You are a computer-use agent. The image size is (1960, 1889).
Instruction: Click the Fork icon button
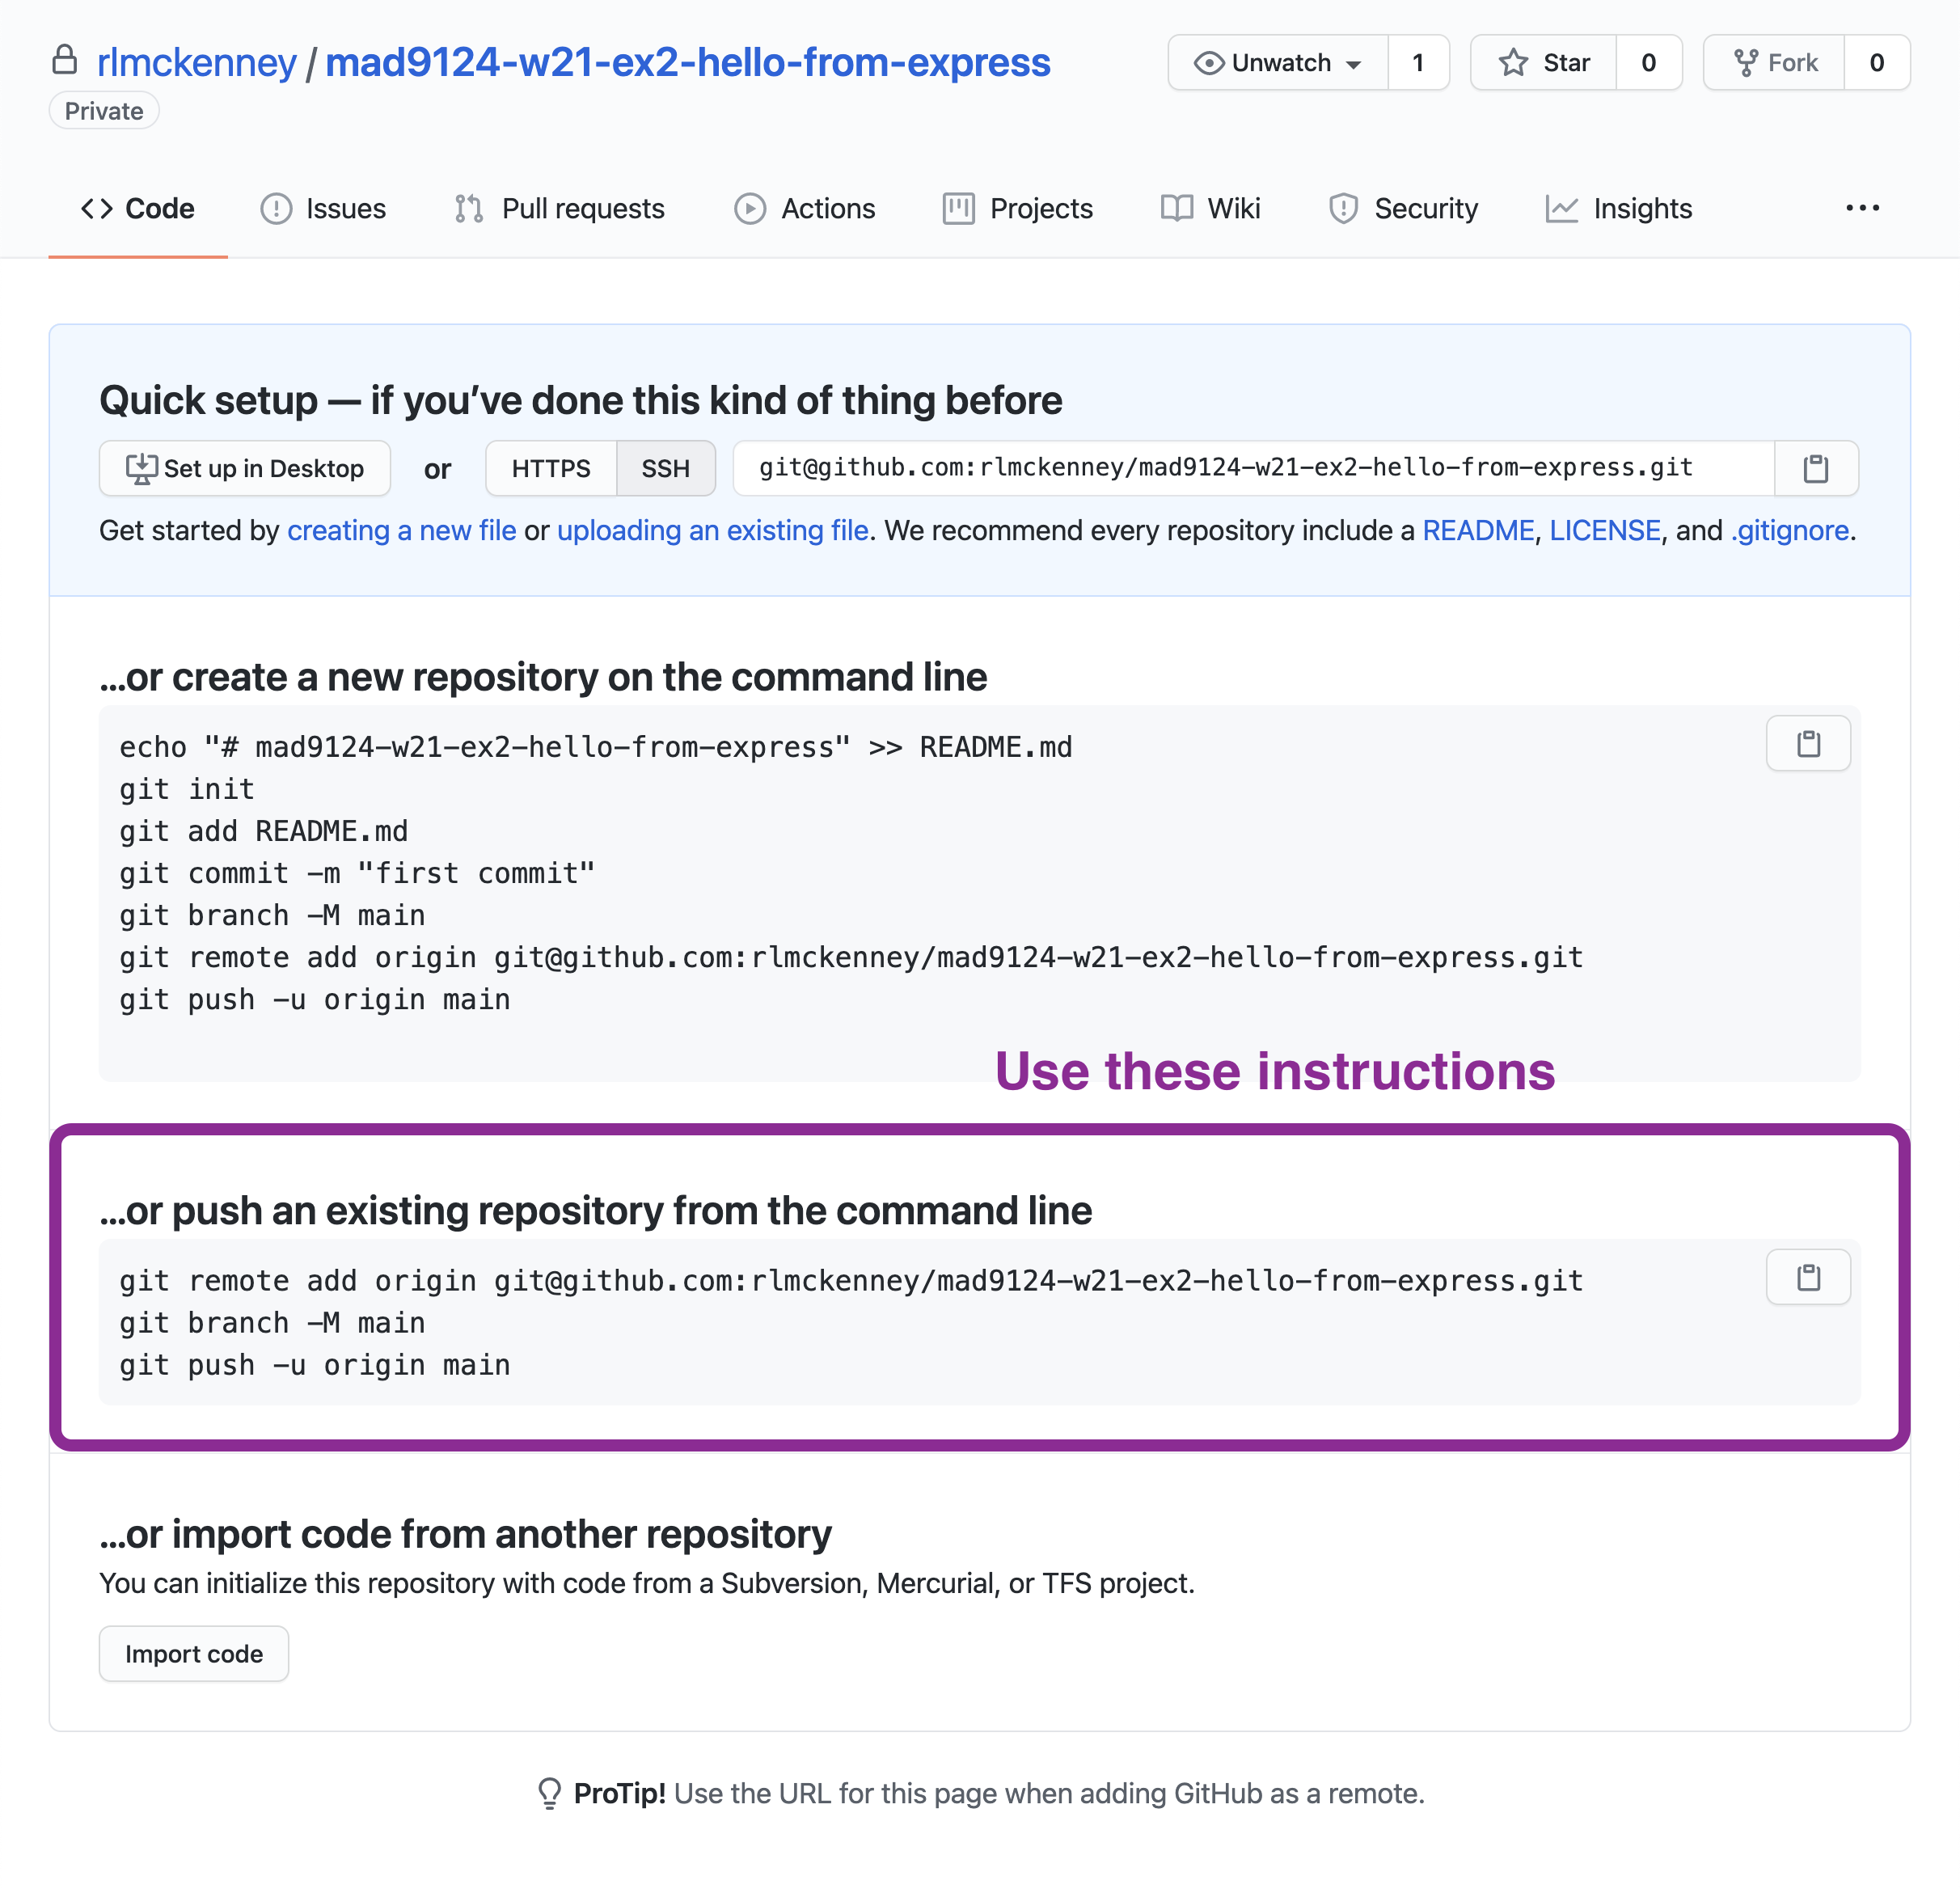pyautogui.click(x=1774, y=63)
